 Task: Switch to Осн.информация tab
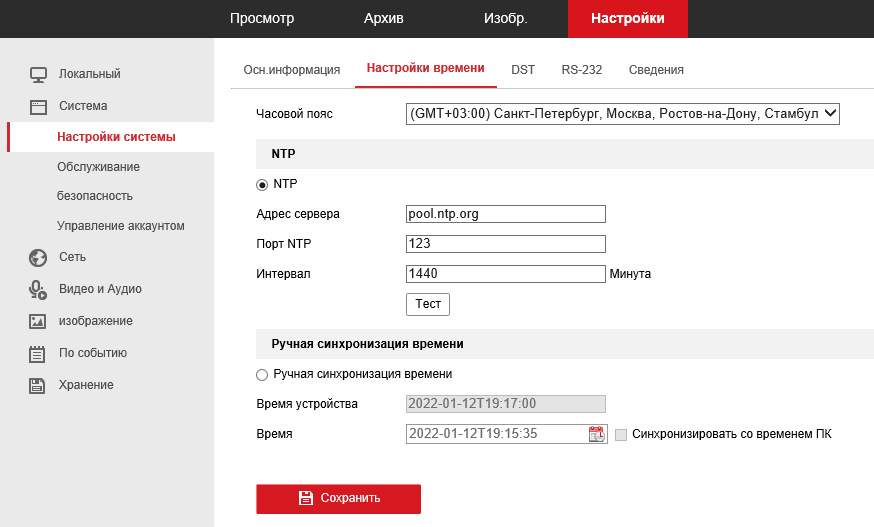pyautogui.click(x=292, y=70)
